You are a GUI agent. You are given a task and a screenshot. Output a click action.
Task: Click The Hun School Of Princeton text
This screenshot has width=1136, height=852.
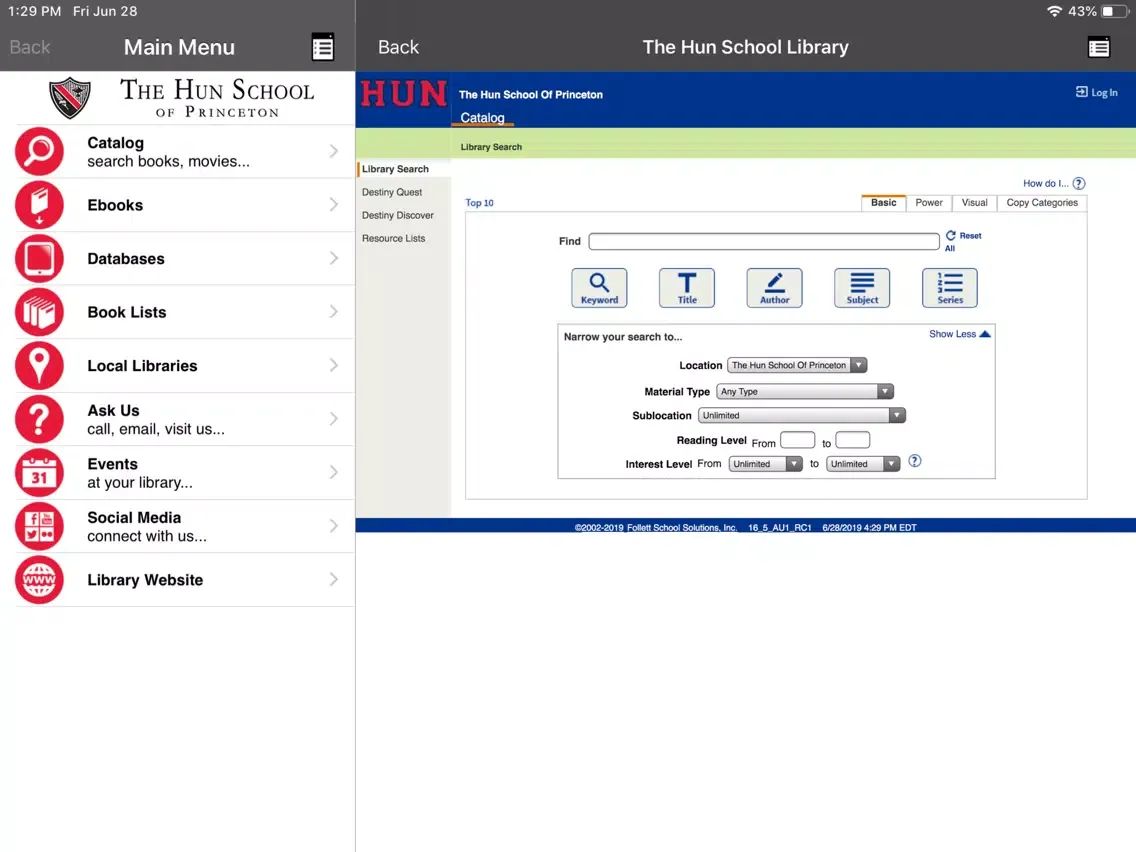[x=530, y=95]
